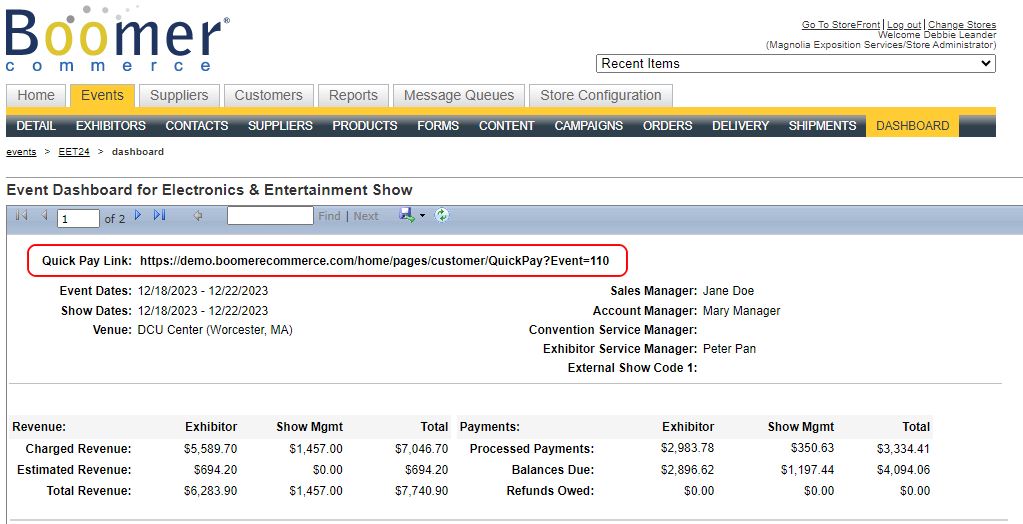Click the export save disk icon
The height and width of the screenshot is (524, 1023).
407,215
